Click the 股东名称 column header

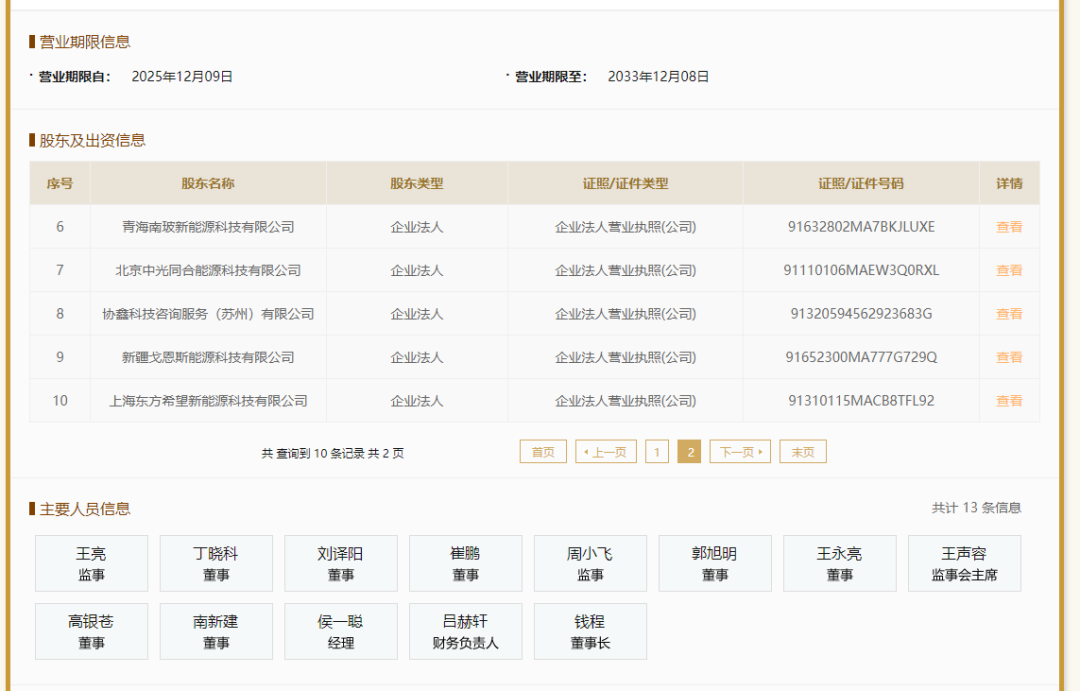tap(208, 183)
